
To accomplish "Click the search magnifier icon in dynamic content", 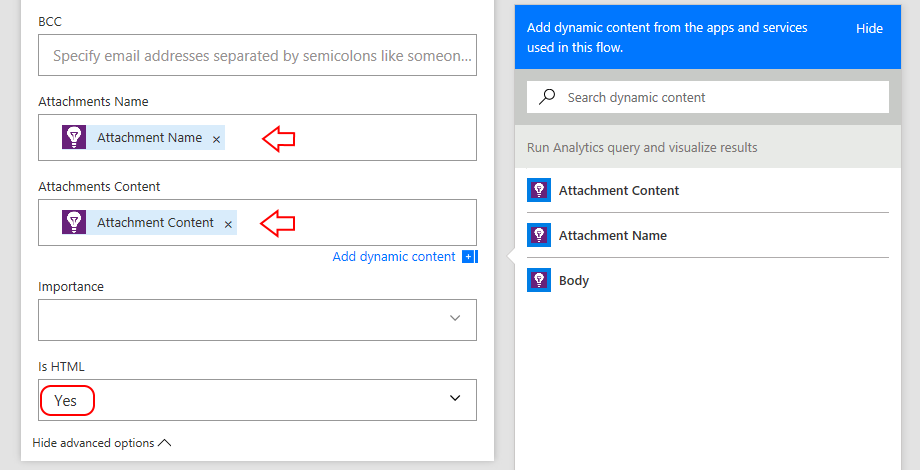I will pyautogui.click(x=547, y=97).
